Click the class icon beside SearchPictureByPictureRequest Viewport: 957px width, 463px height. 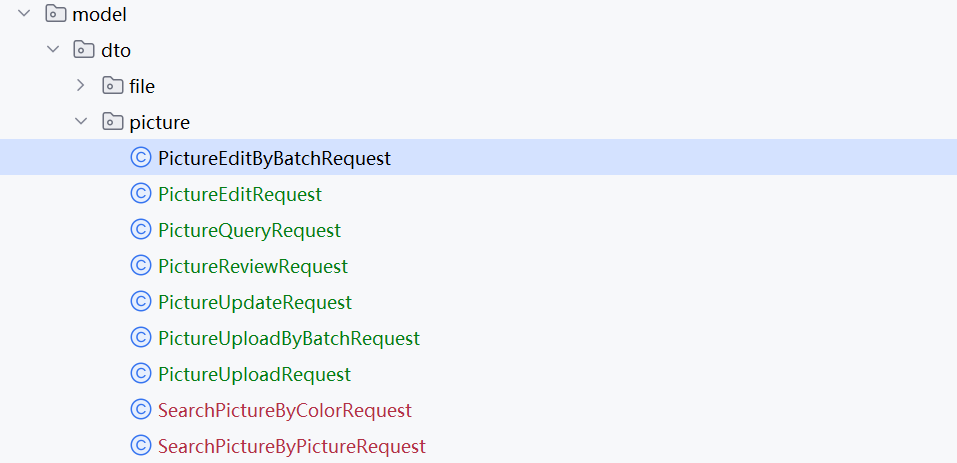[x=140, y=446]
